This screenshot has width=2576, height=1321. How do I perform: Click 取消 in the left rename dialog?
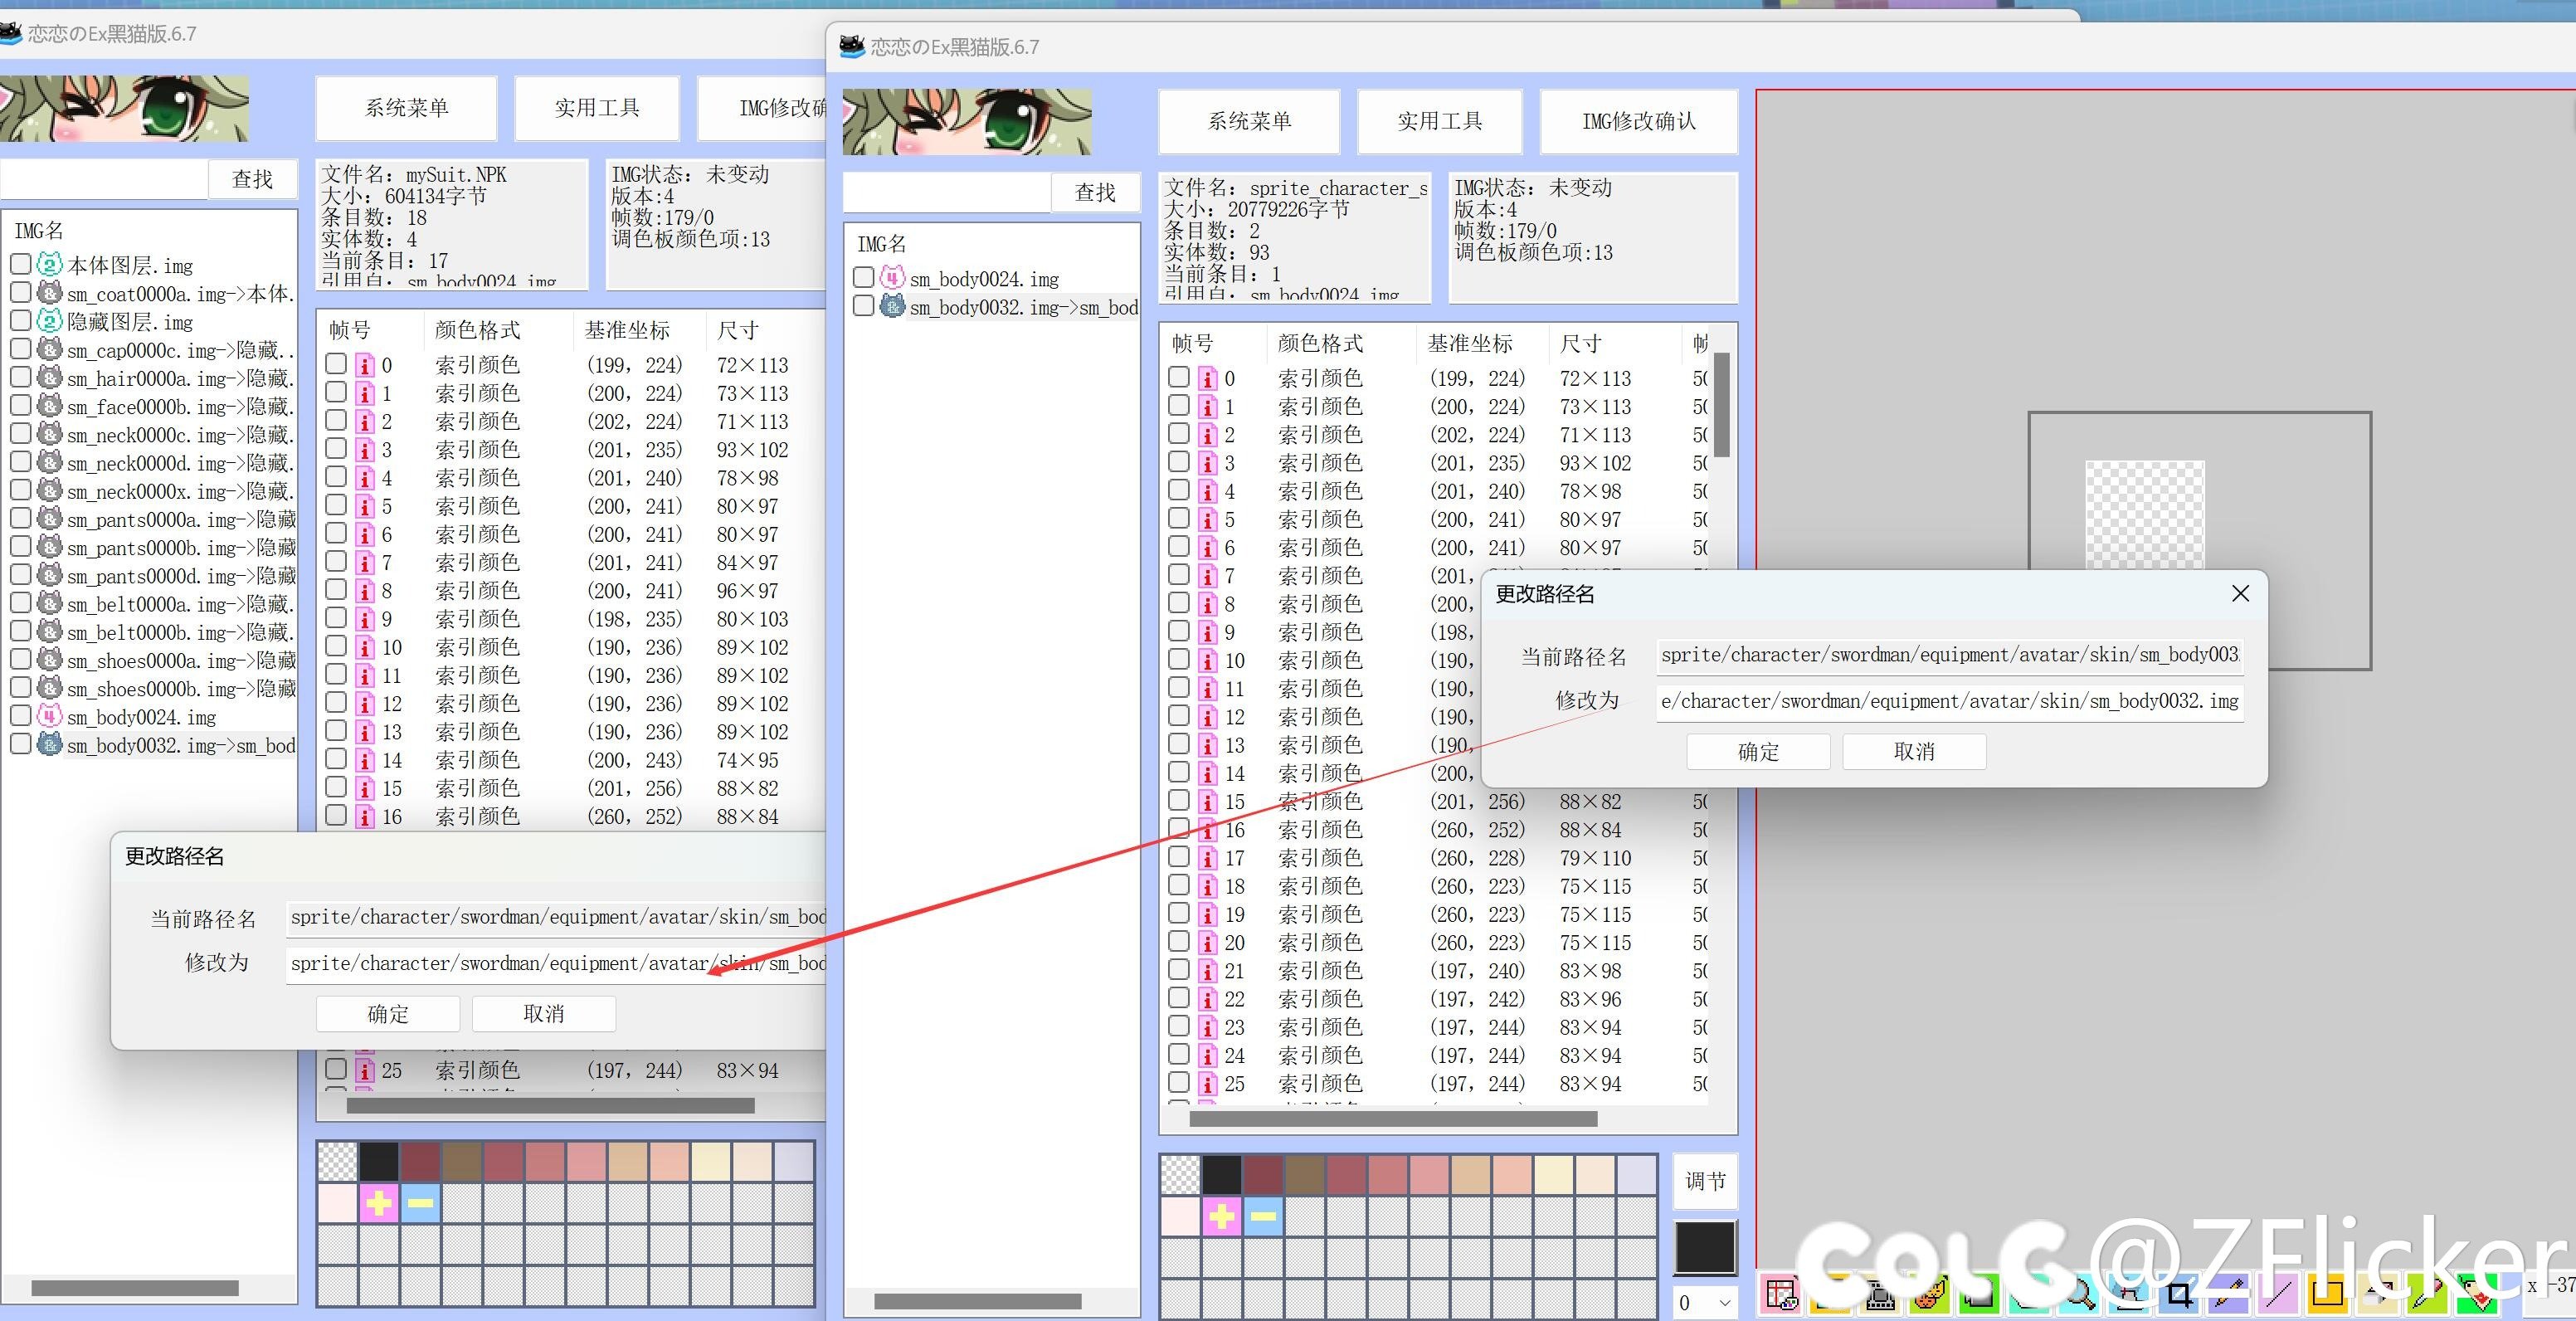[x=544, y=1014]
